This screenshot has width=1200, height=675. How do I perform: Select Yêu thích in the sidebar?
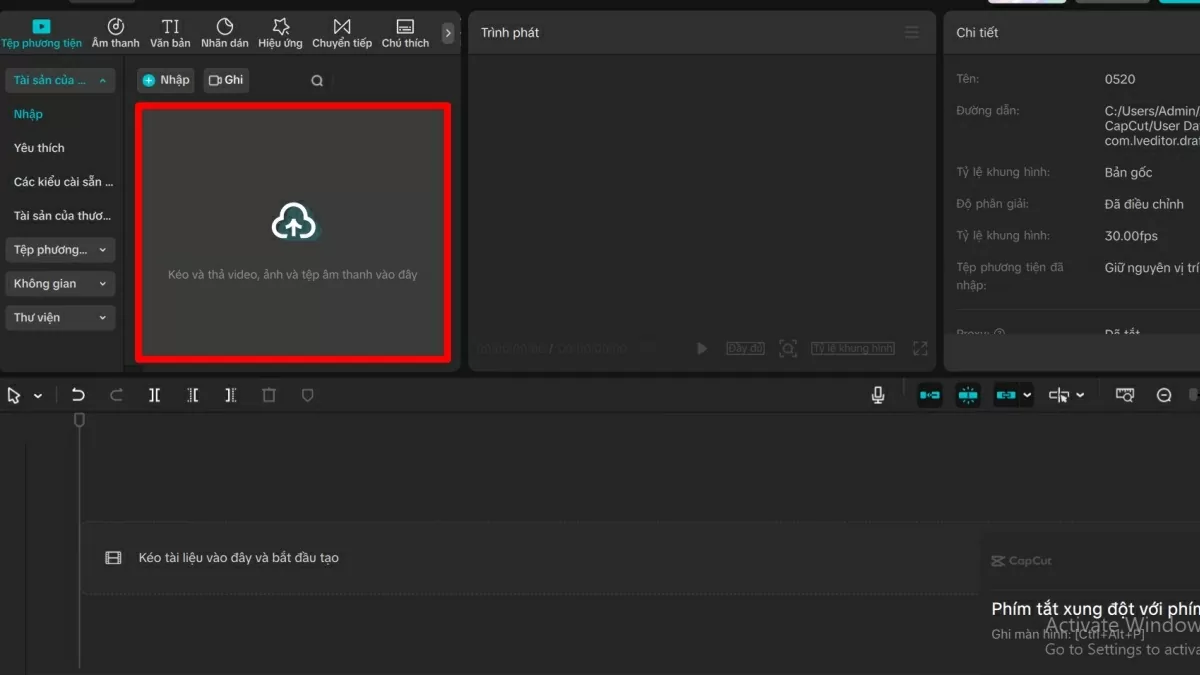[39, 148]
